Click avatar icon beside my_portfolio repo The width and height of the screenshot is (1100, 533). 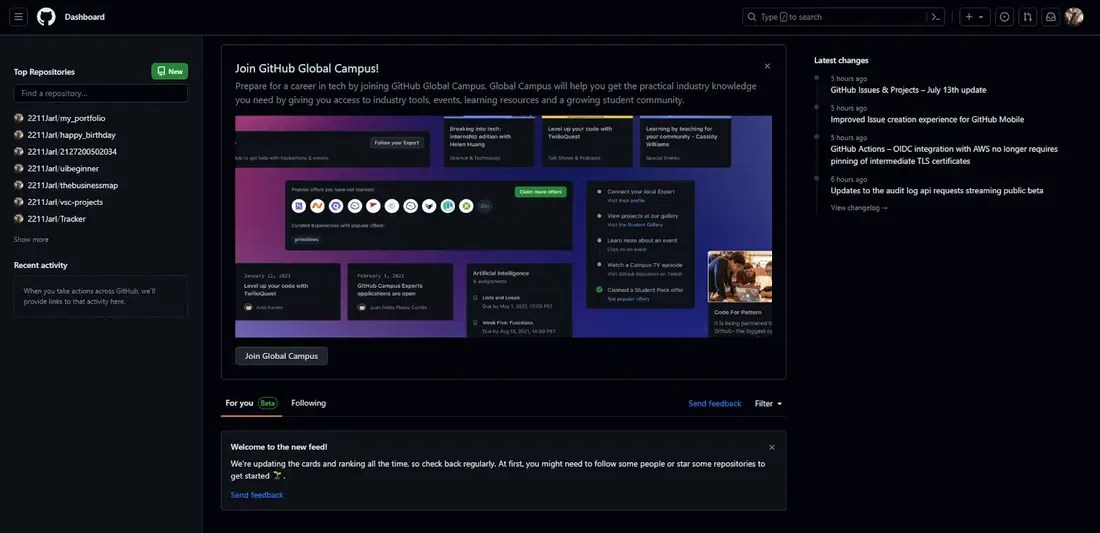tap(19, 118)
